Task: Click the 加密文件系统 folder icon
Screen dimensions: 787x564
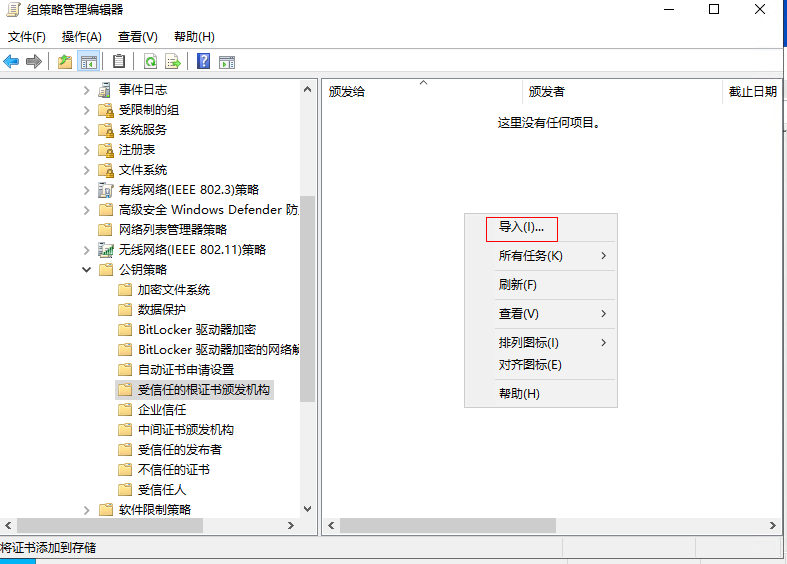Action: click(x=124, y=290)
